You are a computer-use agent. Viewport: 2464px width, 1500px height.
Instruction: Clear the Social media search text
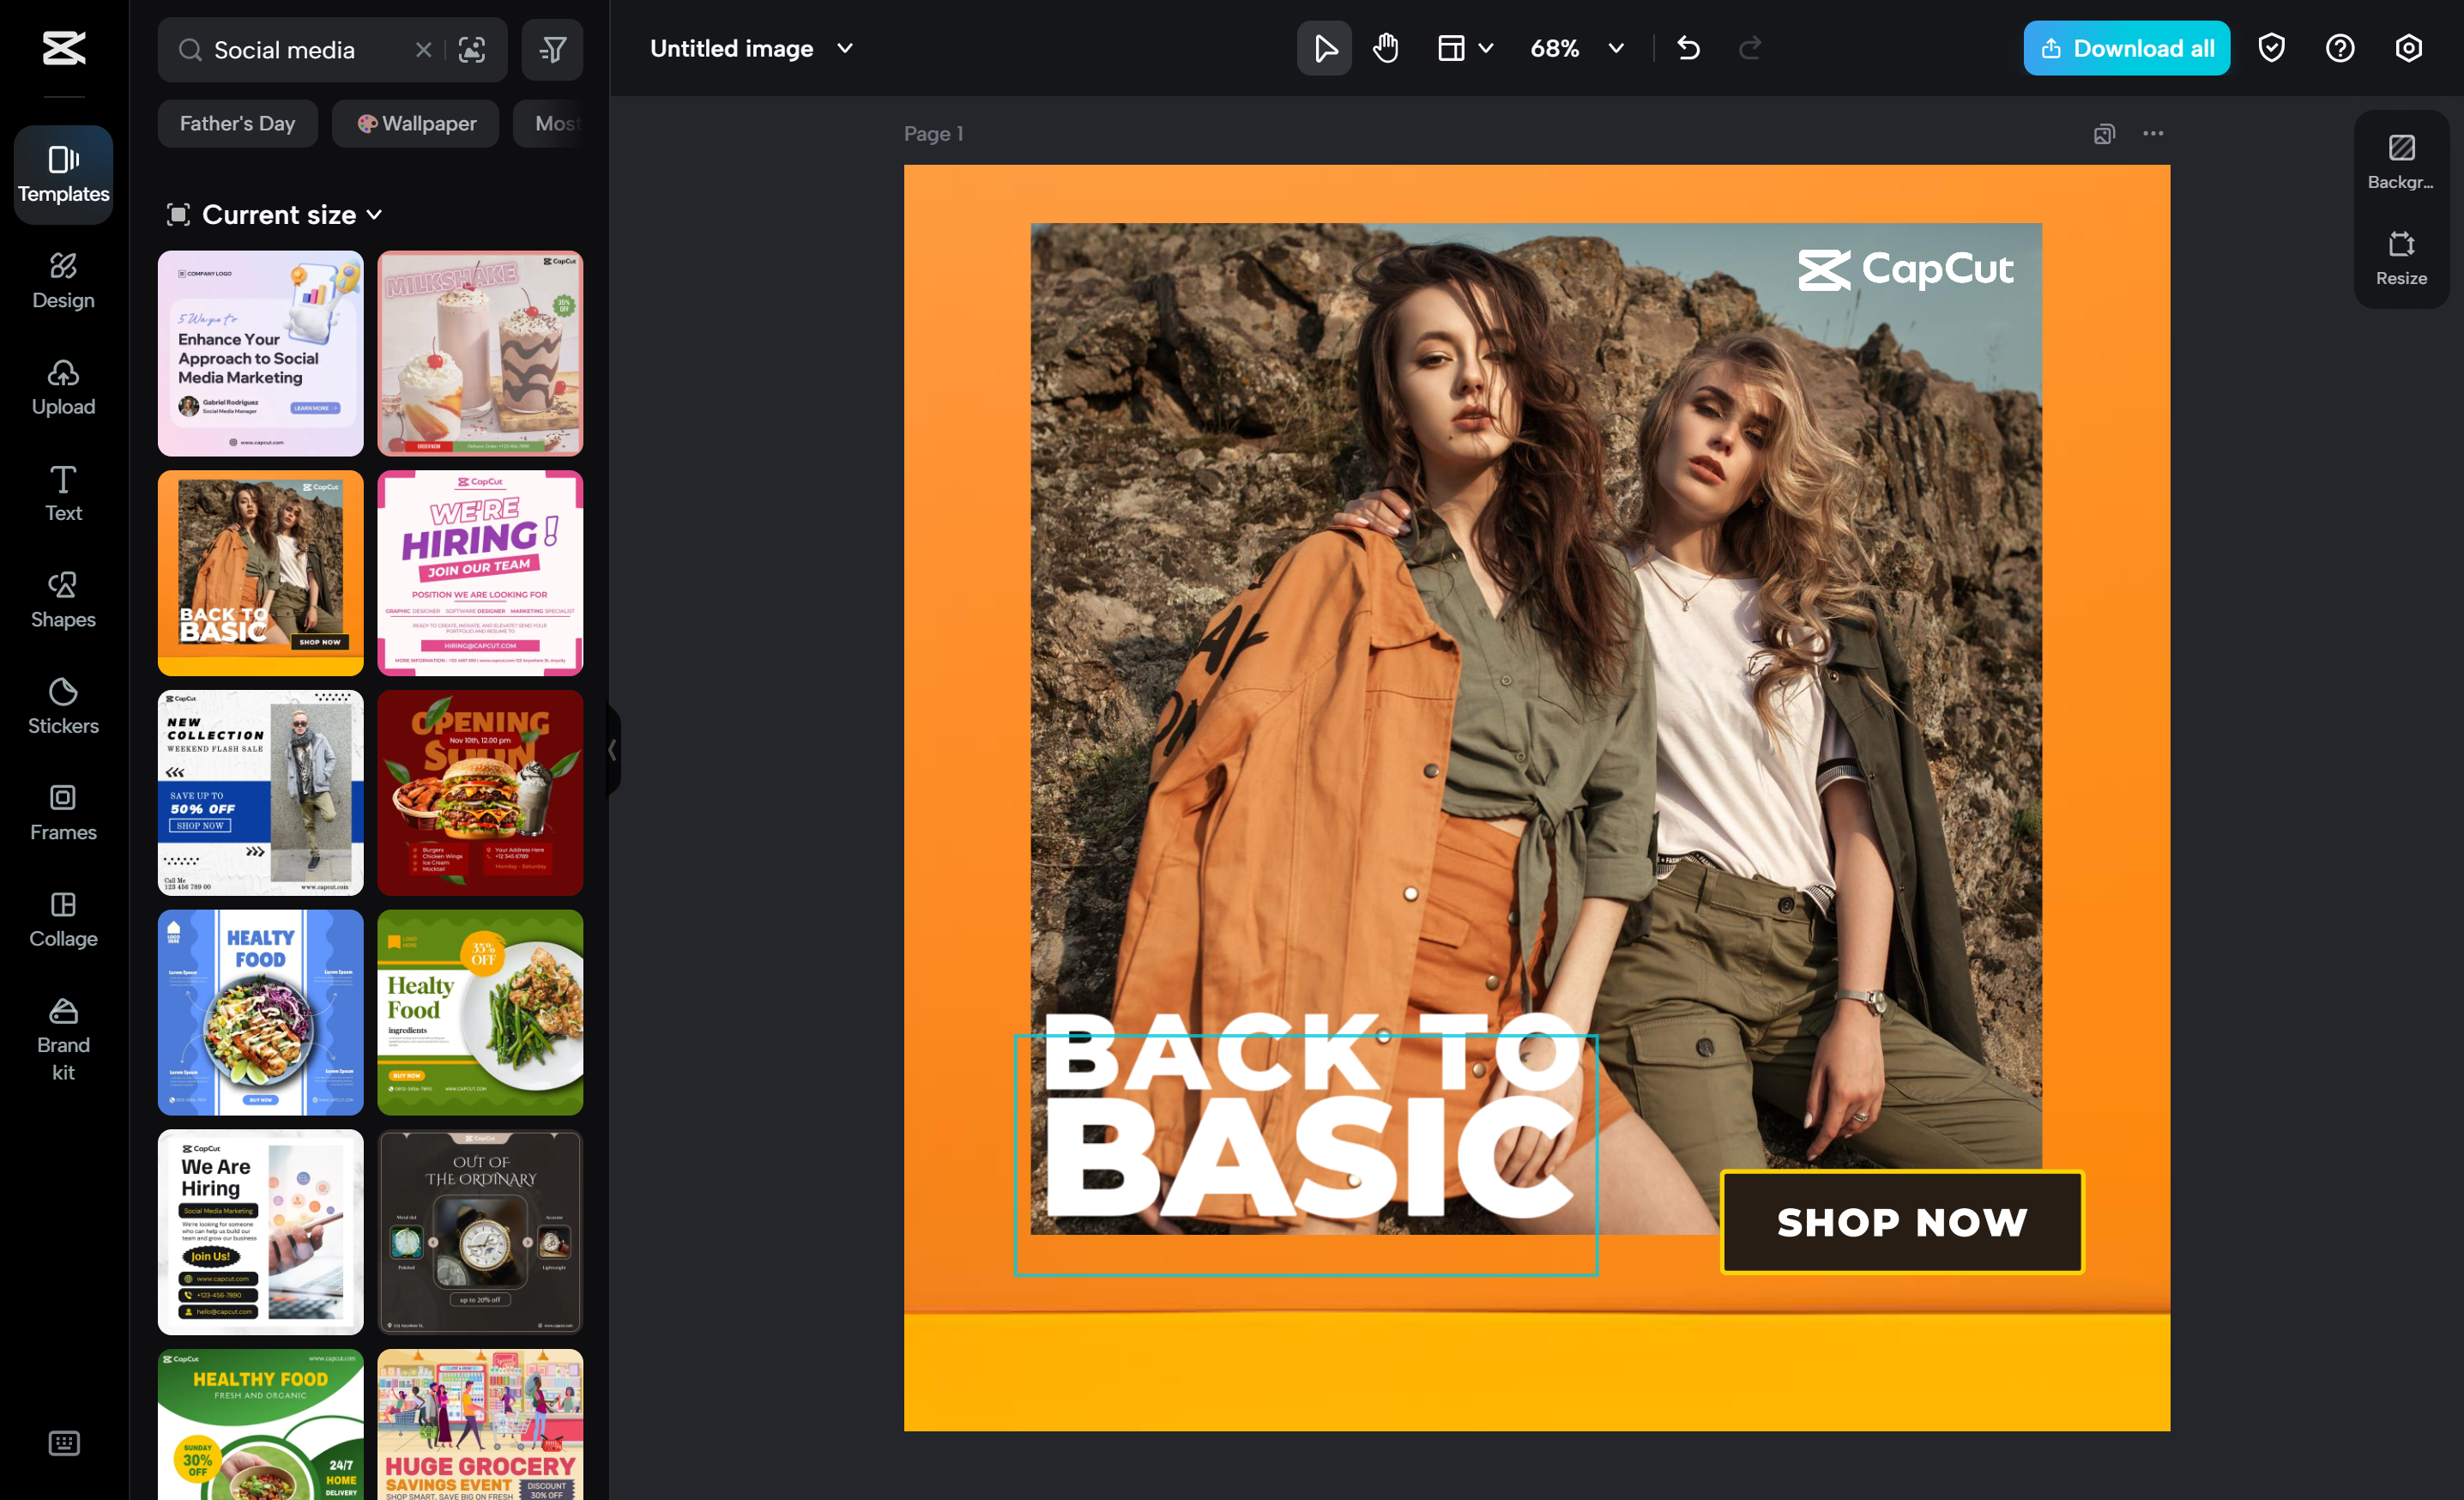point(423,49)
